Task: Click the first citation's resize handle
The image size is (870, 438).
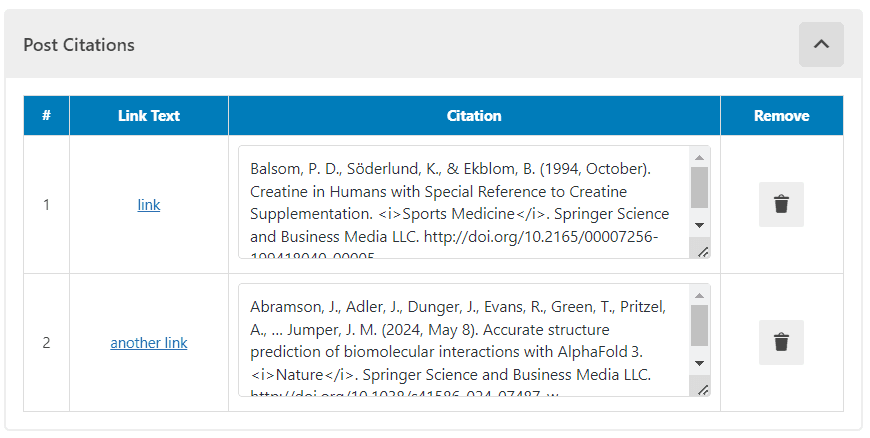Action: click(703, 252)
